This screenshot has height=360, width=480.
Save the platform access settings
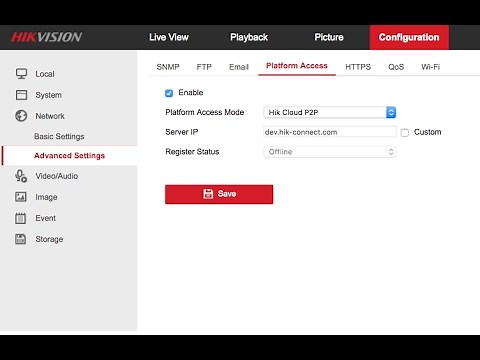(219, 194)
